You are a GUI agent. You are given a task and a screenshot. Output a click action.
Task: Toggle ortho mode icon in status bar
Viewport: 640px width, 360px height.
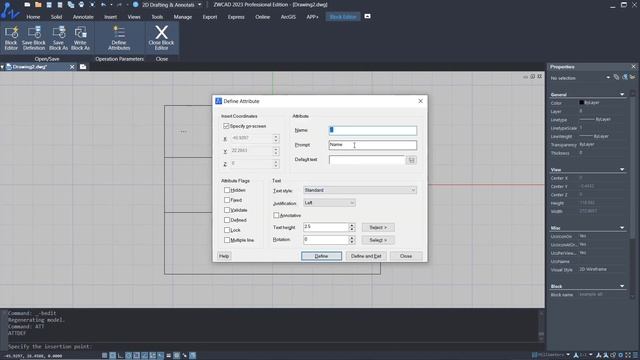coord(120,356)
